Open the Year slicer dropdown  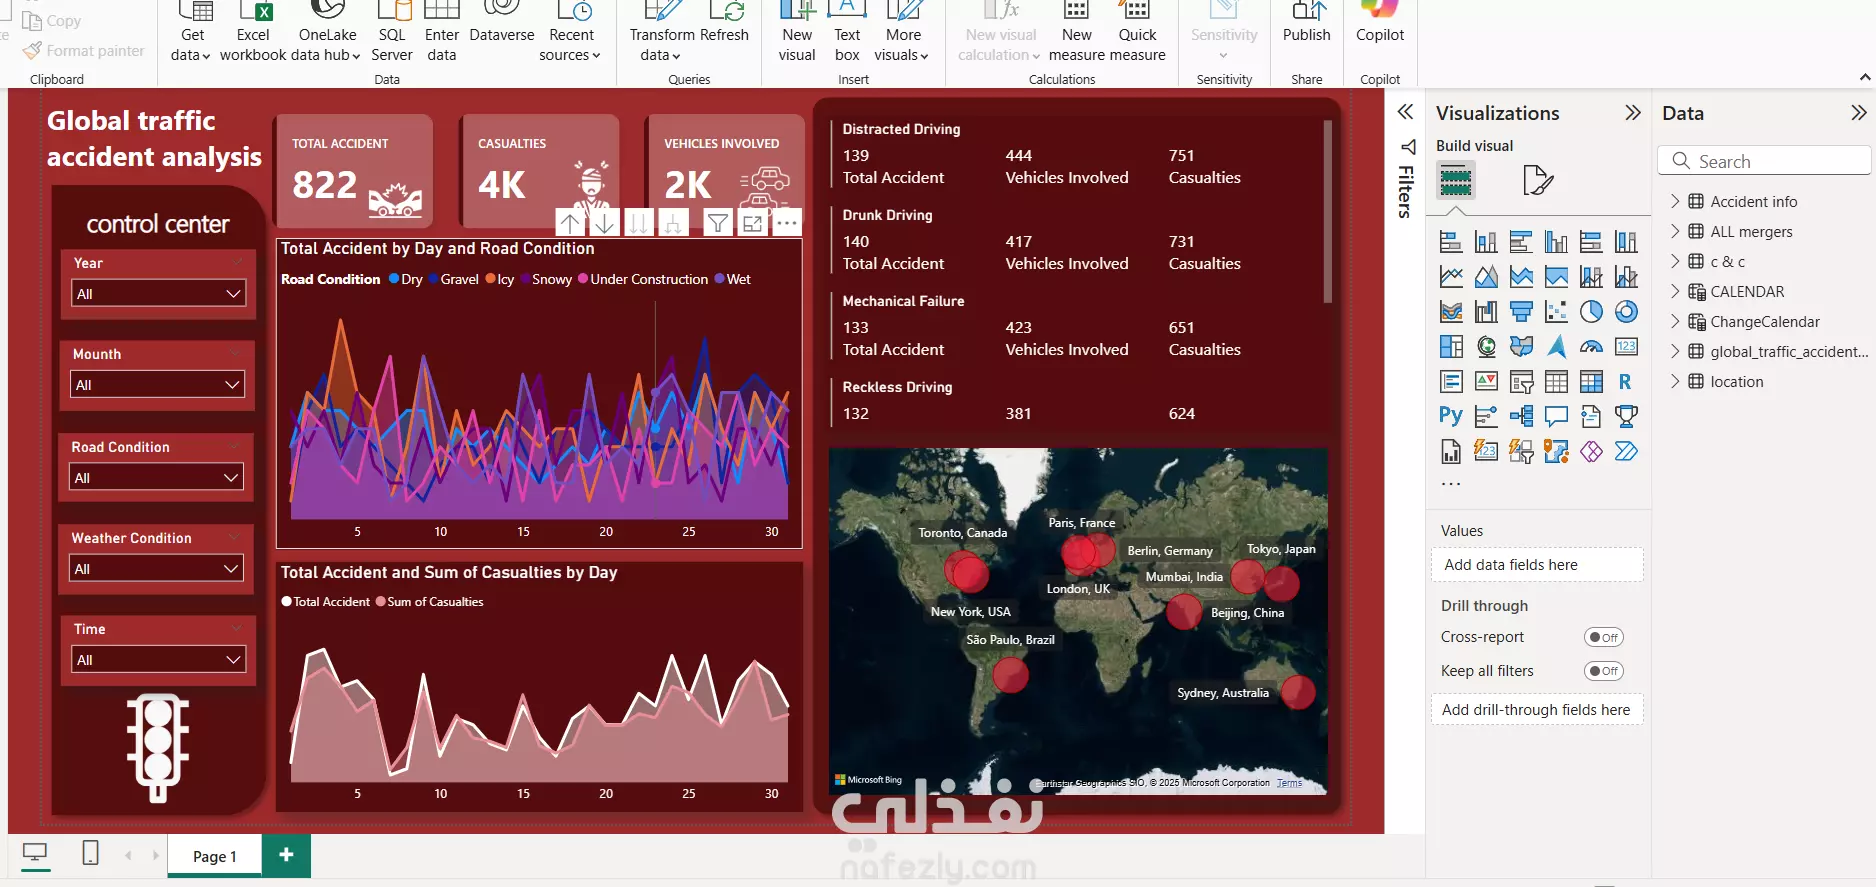pyautogui.click(x=159, y=294)
